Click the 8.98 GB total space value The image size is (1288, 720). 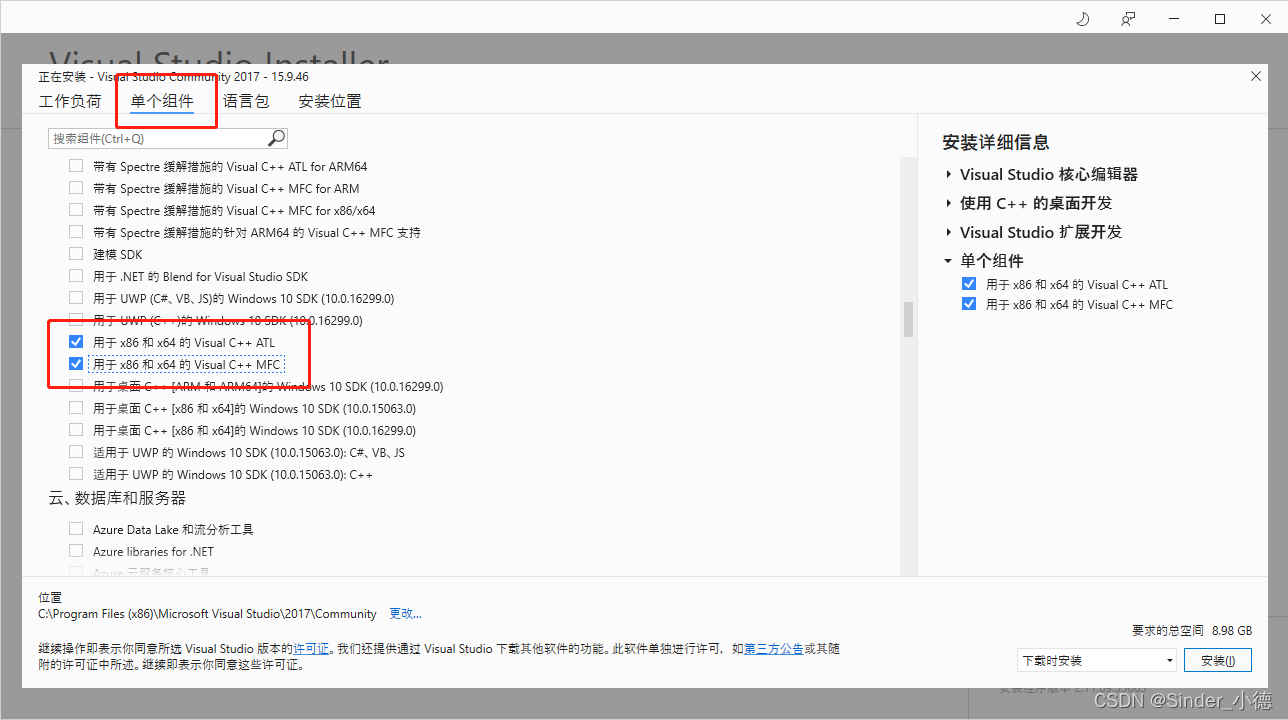[x=1232, y=631]
